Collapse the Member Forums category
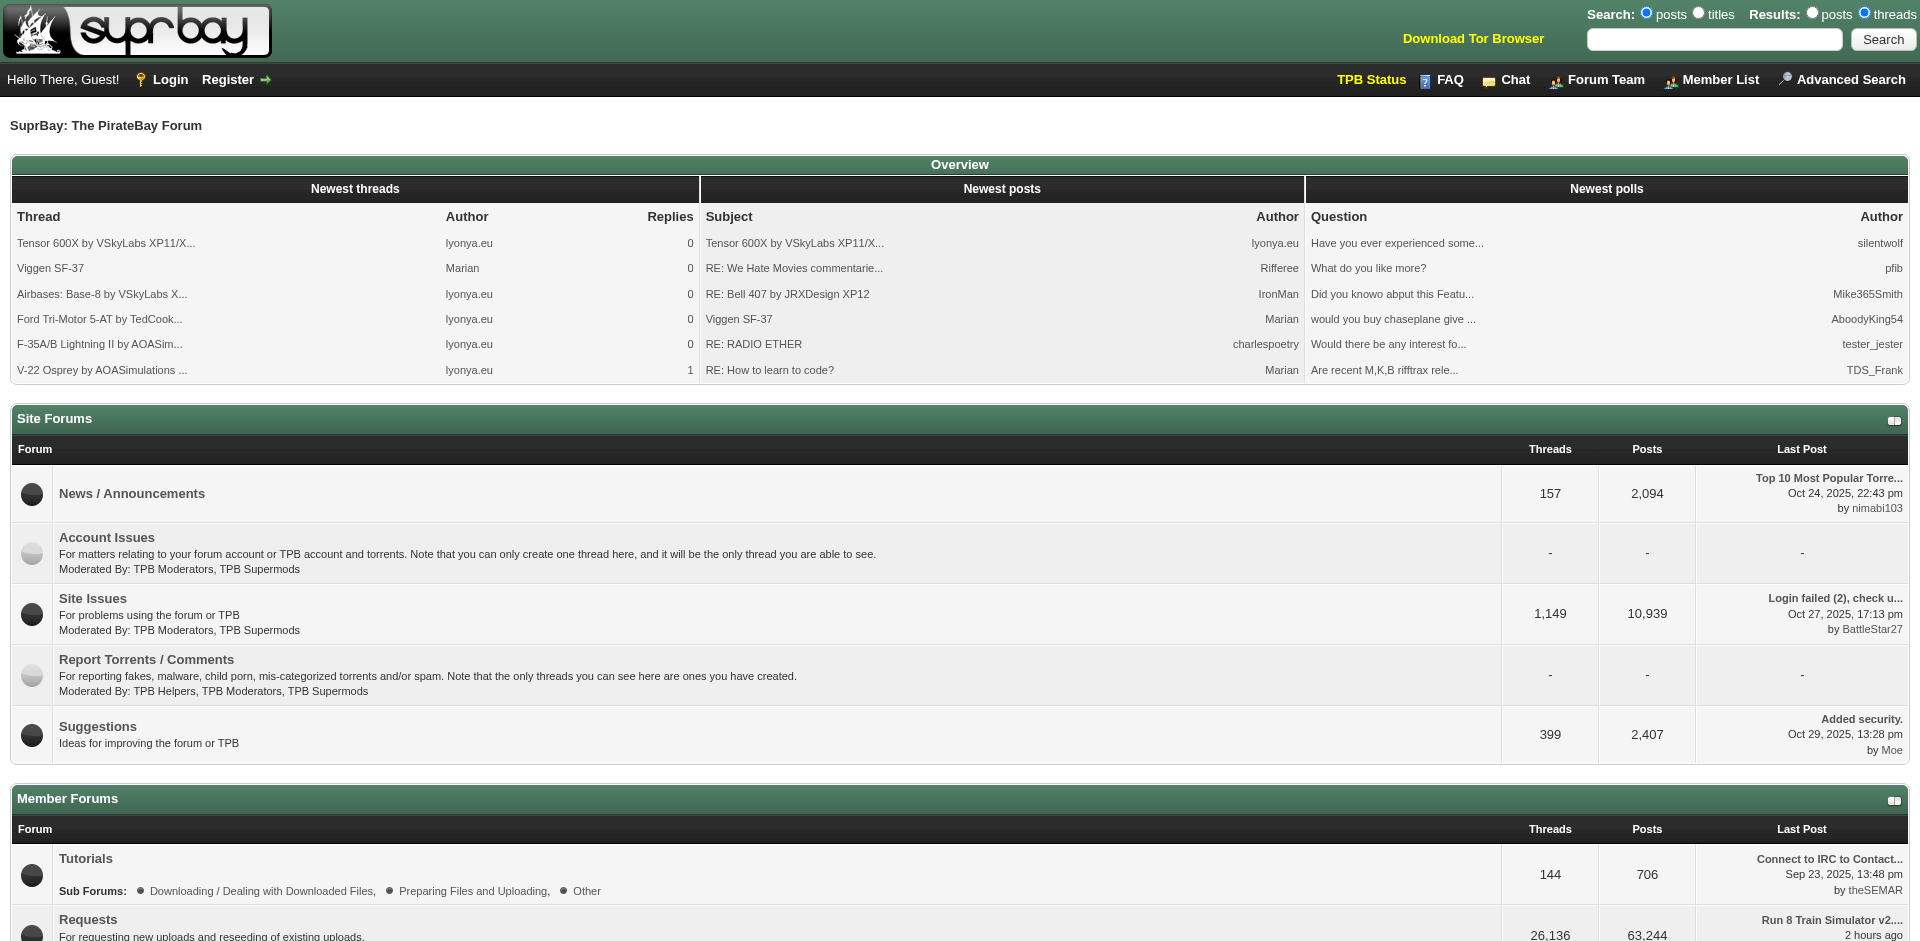Screen dimensions: 1920x941 tap(1894, 801)
